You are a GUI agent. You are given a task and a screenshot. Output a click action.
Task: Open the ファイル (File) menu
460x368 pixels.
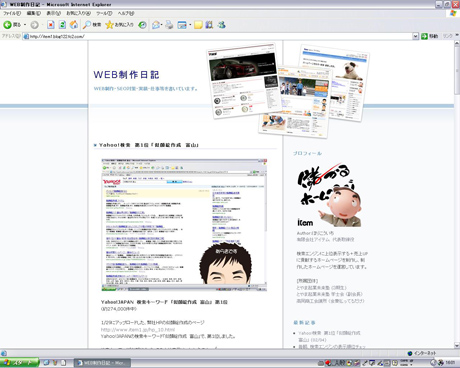[x=12, y=13]
